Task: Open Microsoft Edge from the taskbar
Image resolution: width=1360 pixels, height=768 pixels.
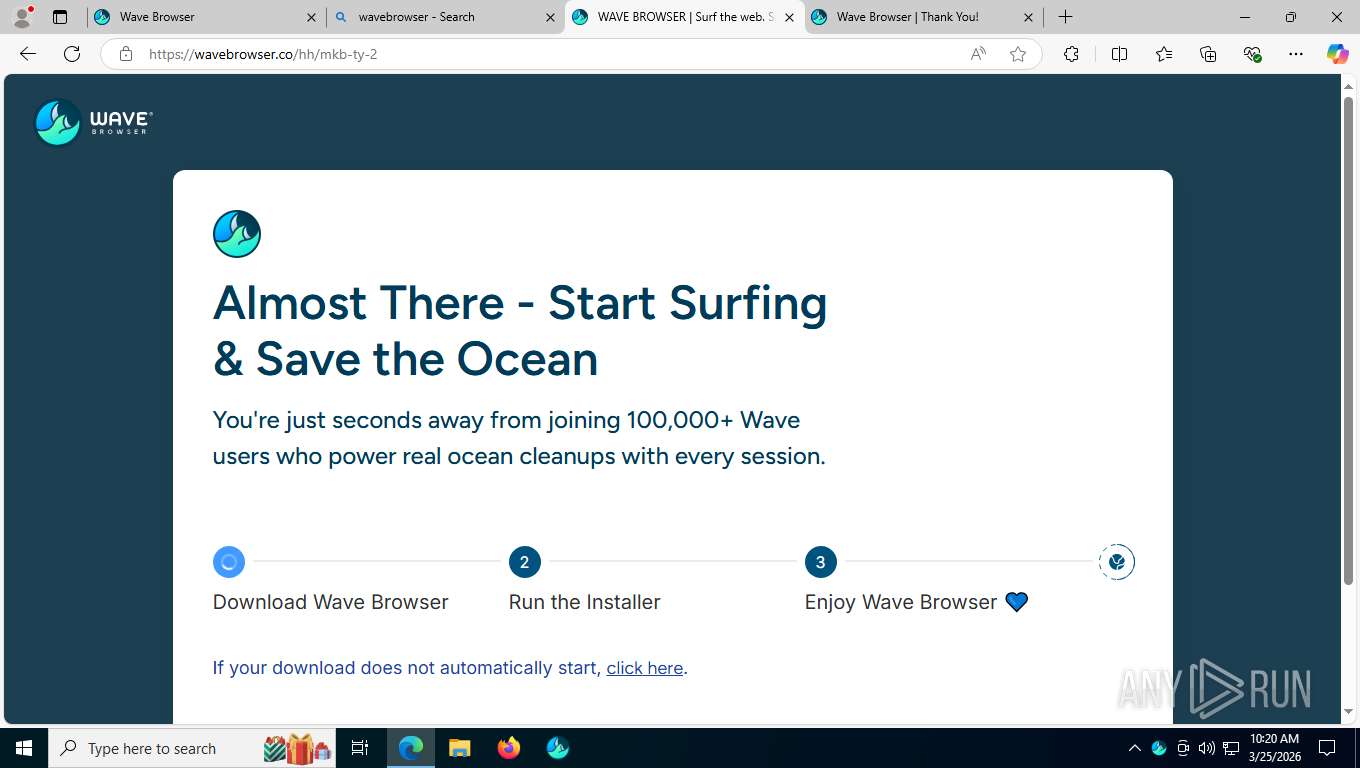Action: (411, 748)
